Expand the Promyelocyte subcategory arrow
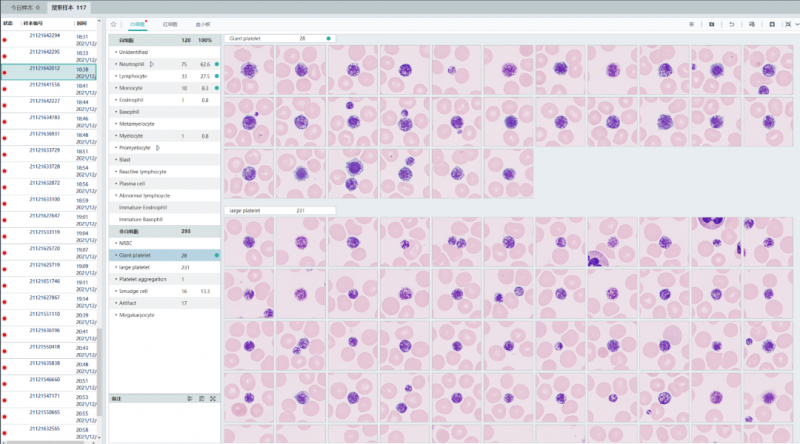This screenshot has width=800, height=444. click(x=158, y=147)
